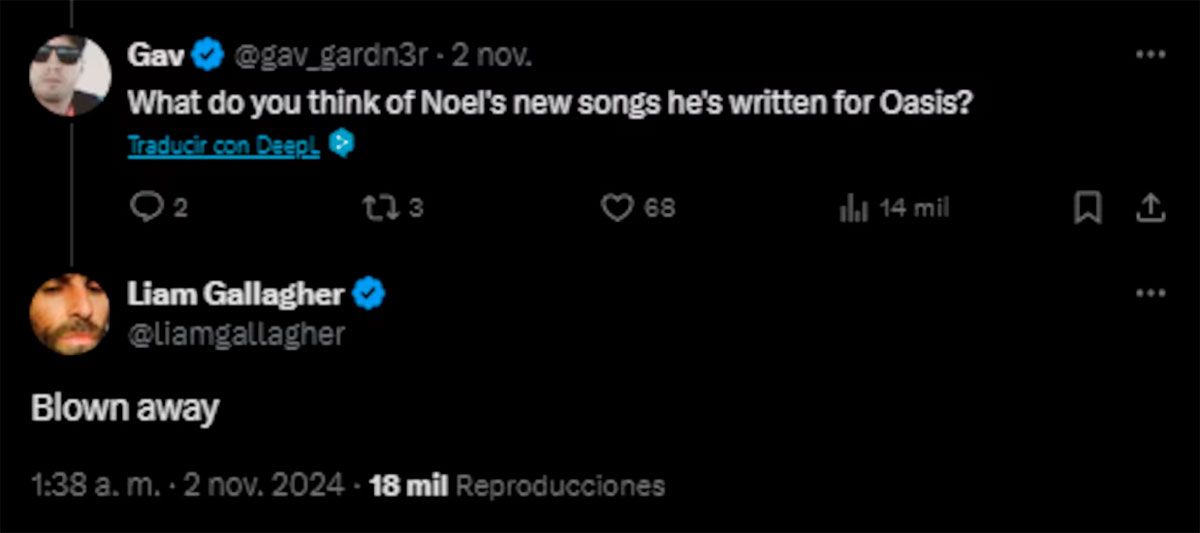The image size is (1200, 533).
Task: Retweet Gav's question about Noel's songs
Action: pos(380,207)
